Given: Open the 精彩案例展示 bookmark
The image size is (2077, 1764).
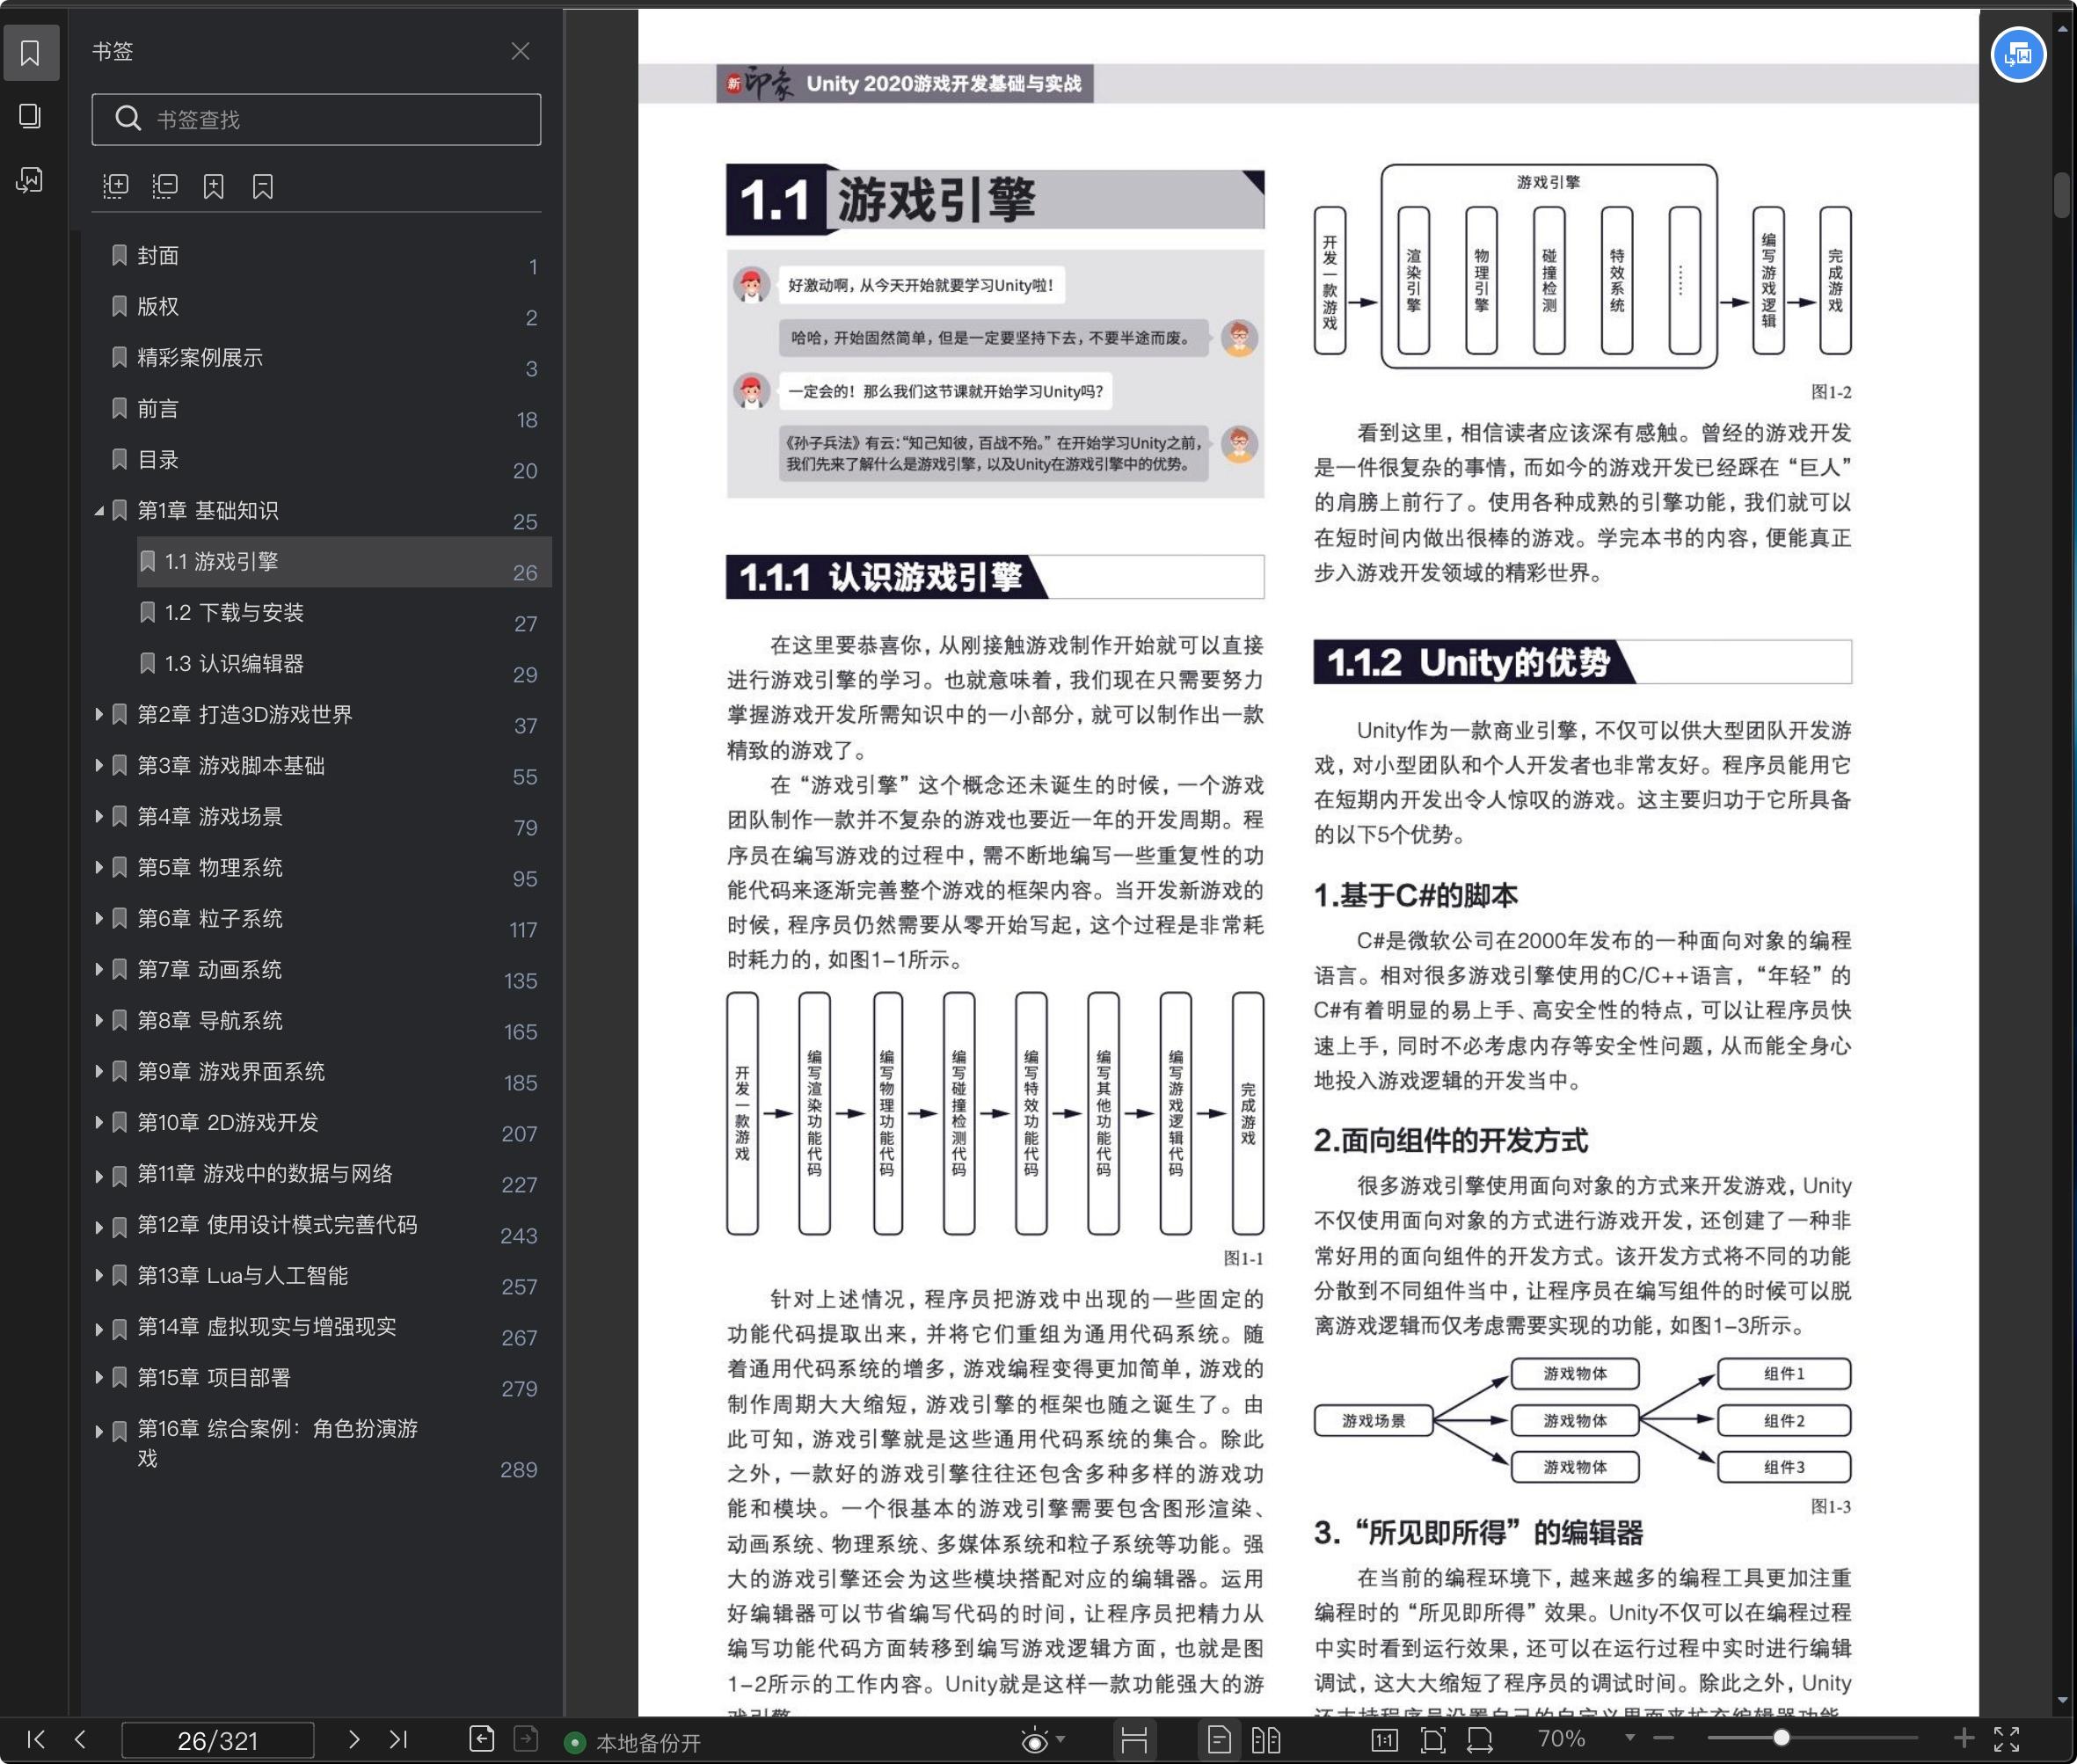Looking at the screenshot, I should 200,358.
